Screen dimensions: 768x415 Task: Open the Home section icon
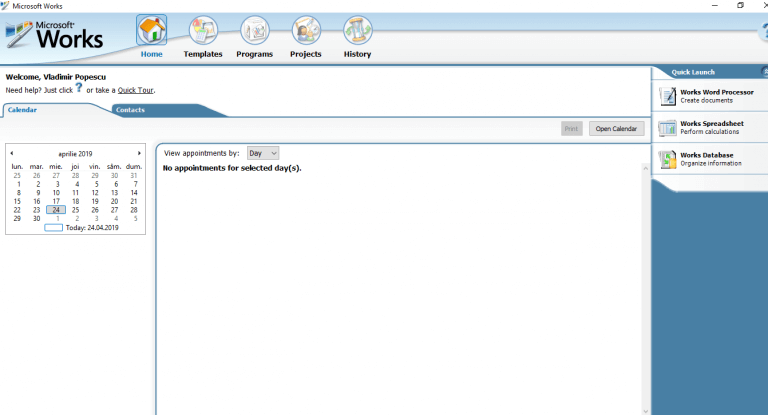pos(151,30)
